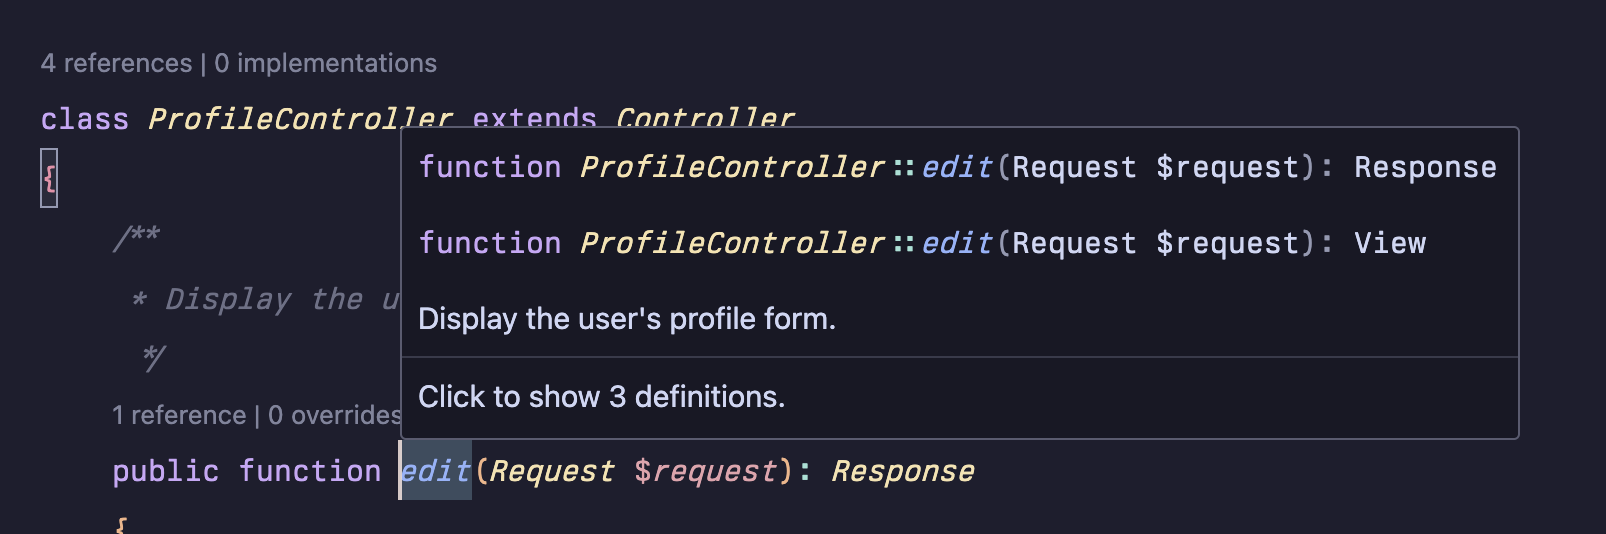Click the italic "Request" type hint in editor

click(x=551, y=471)
